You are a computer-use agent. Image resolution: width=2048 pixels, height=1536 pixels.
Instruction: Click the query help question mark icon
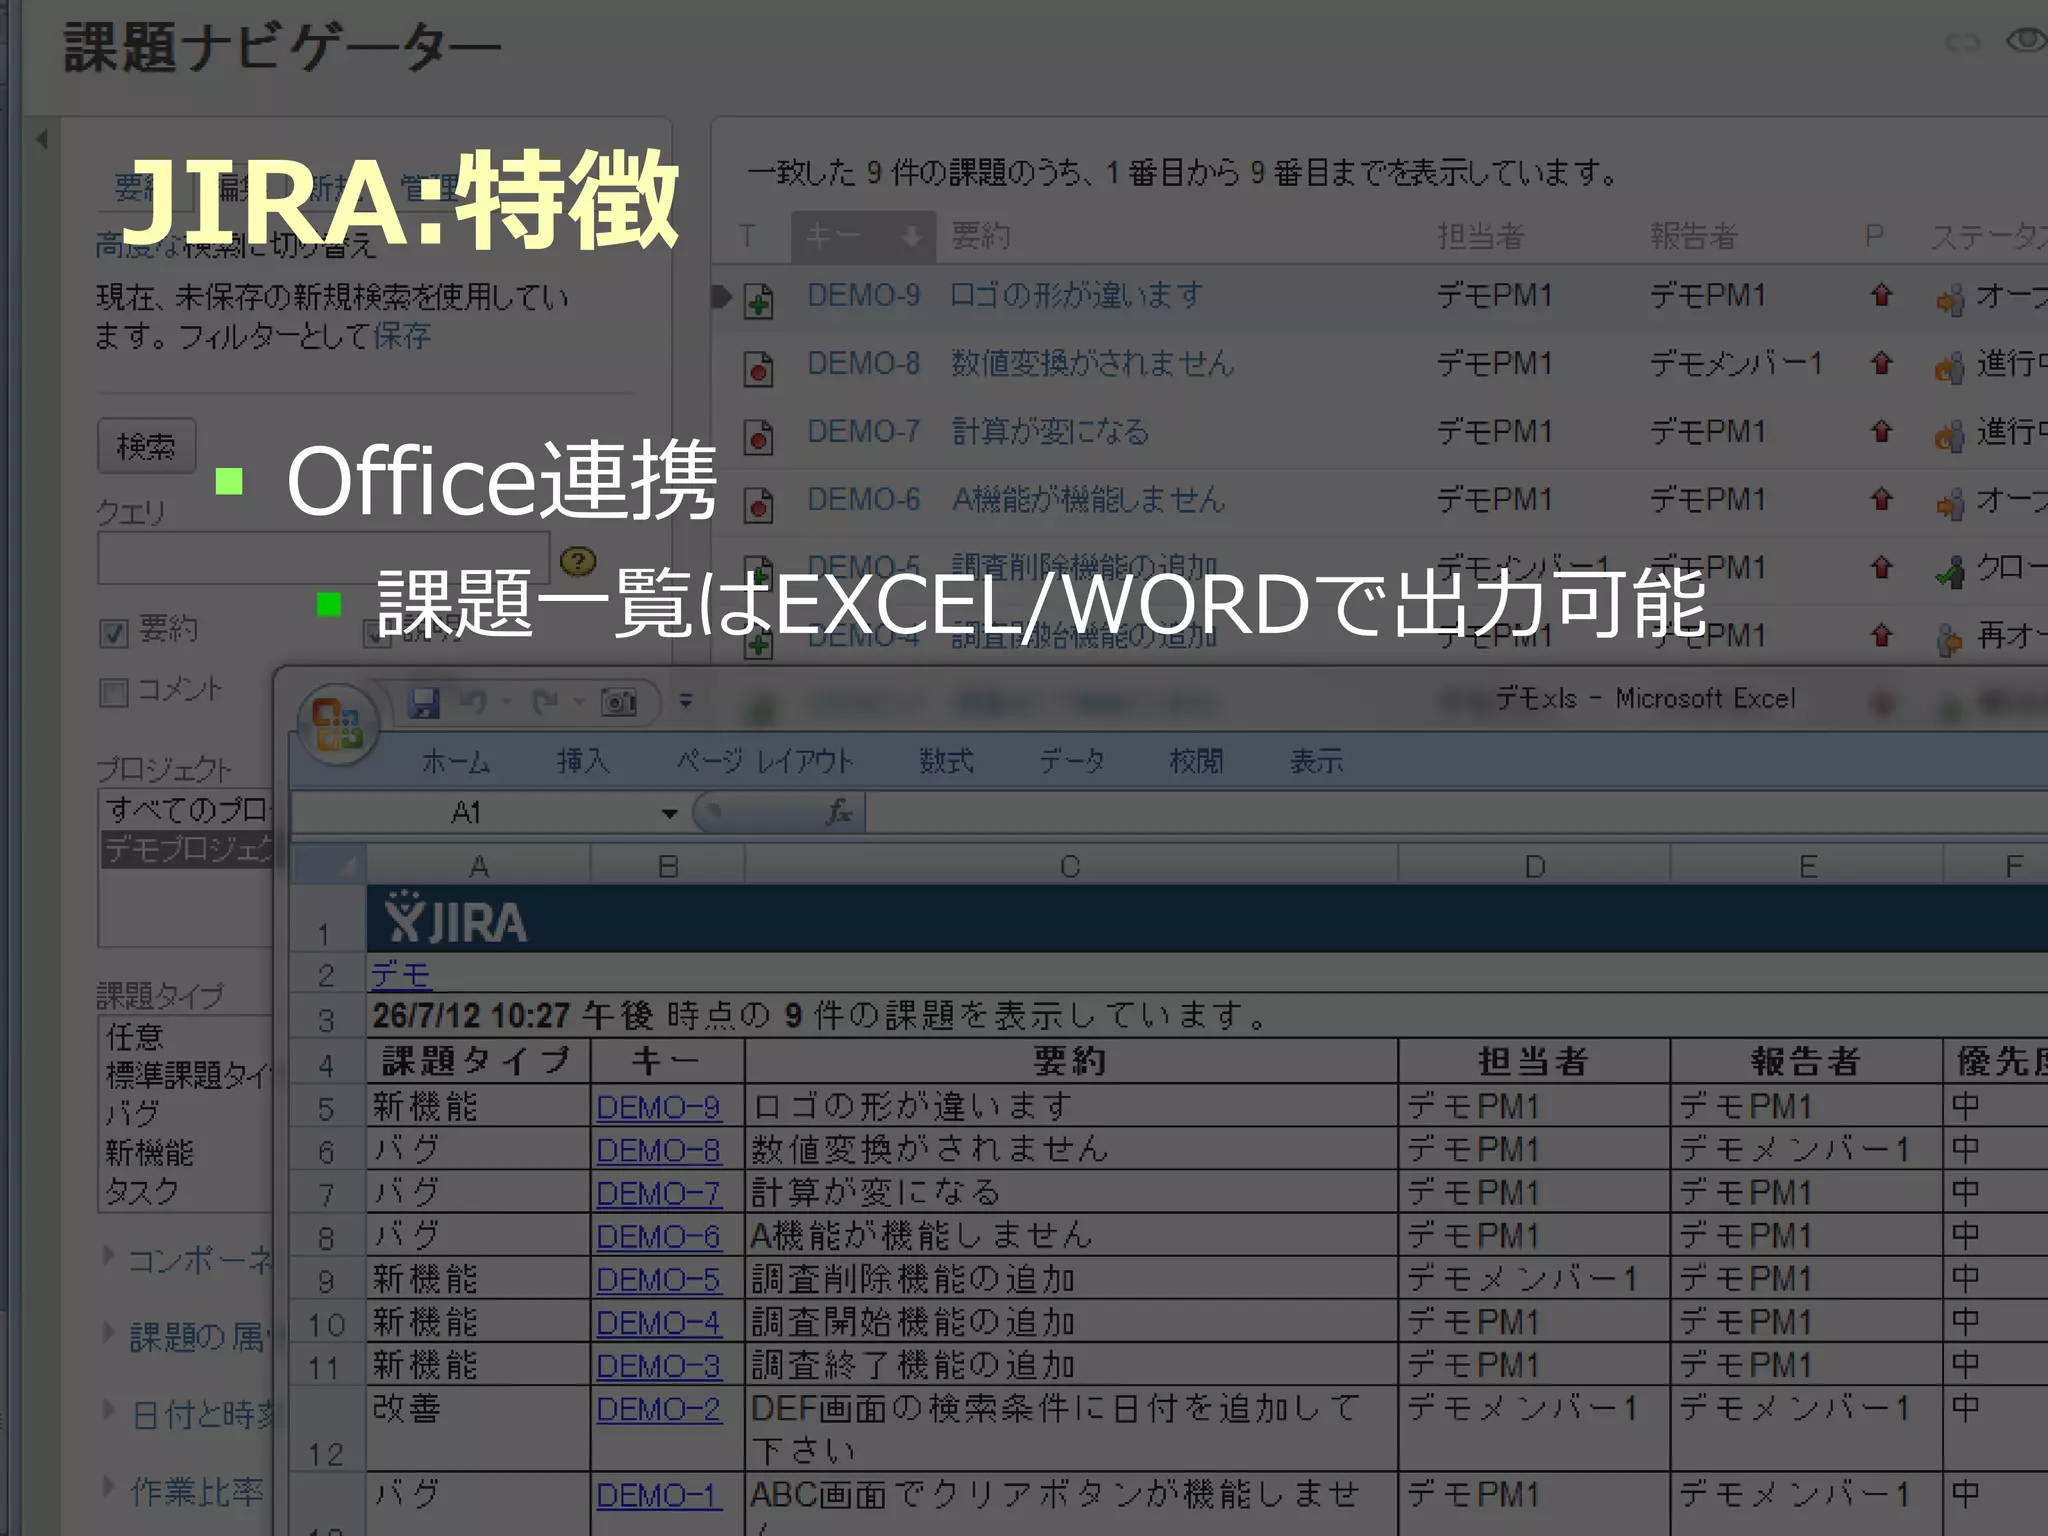click(x=578, y=562)
